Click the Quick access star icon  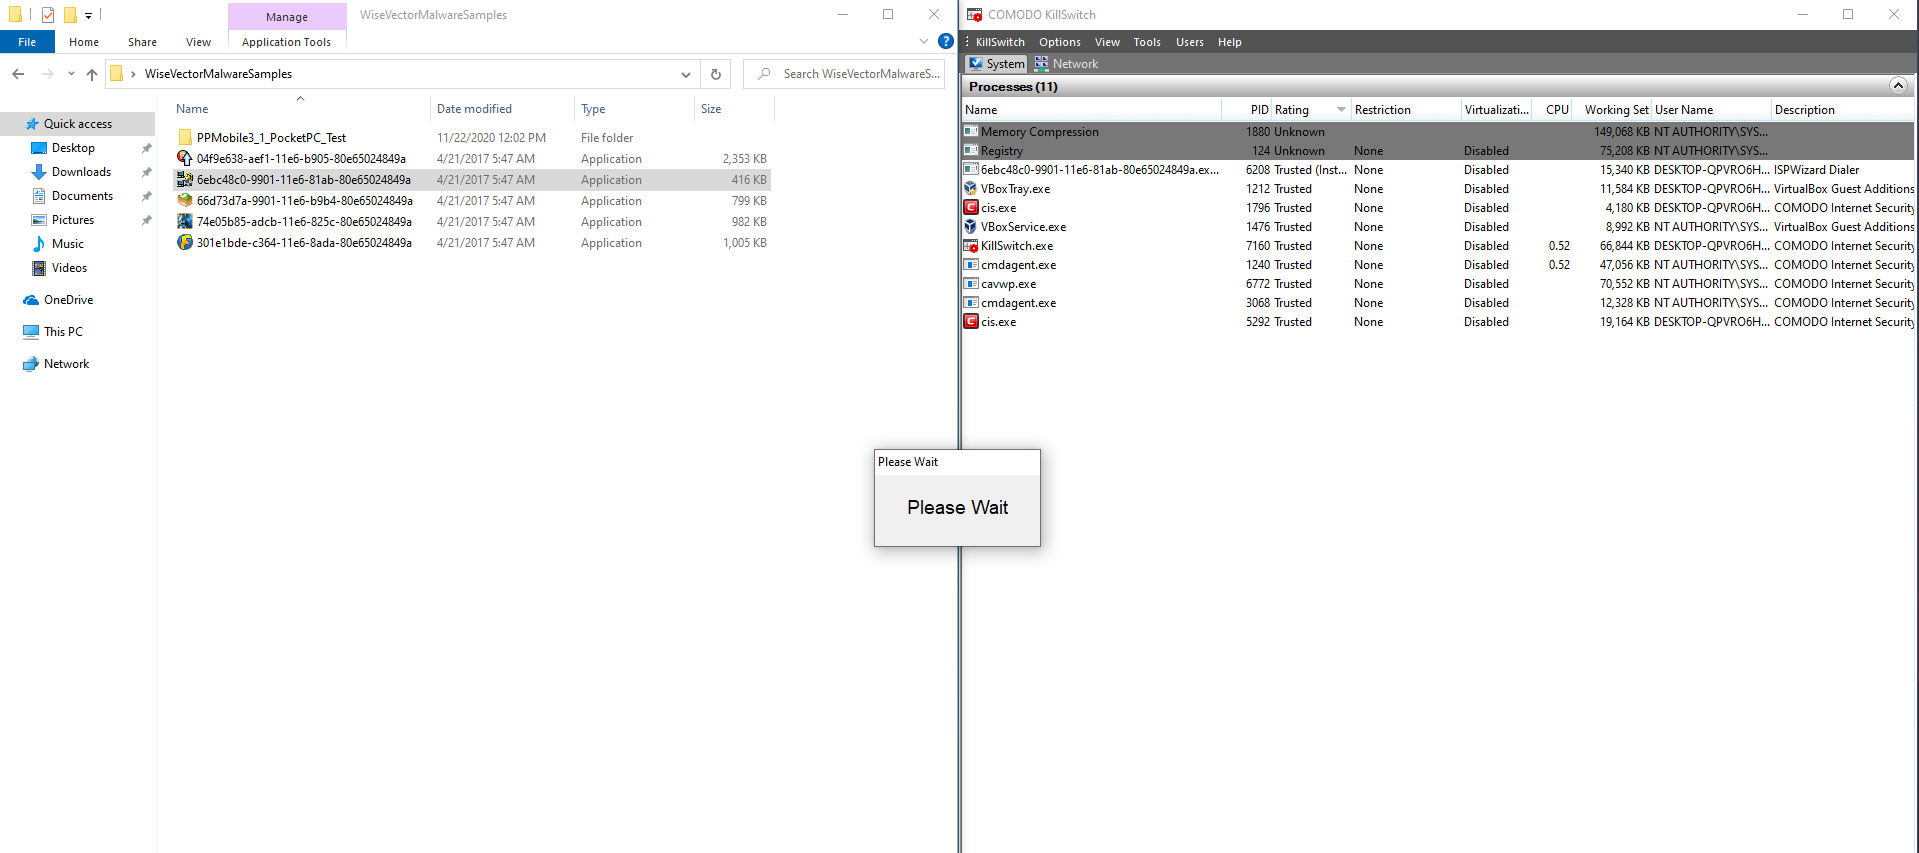pos(32,124)
